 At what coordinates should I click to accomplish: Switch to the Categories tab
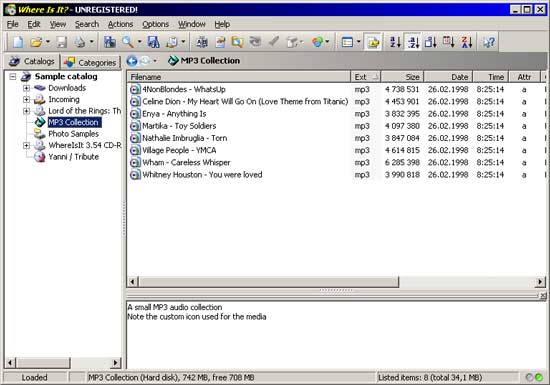coord(90,62)
